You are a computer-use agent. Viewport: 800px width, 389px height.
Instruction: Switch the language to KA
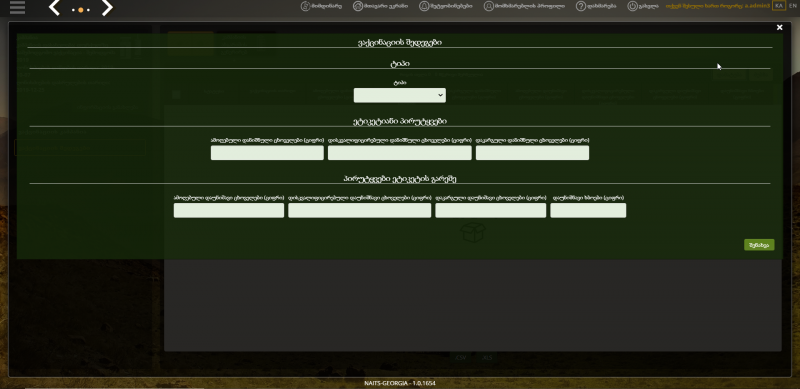click(x=779, y=6)
